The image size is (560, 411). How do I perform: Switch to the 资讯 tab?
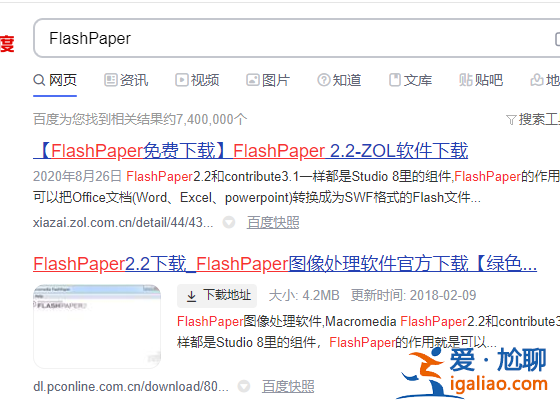126,80
